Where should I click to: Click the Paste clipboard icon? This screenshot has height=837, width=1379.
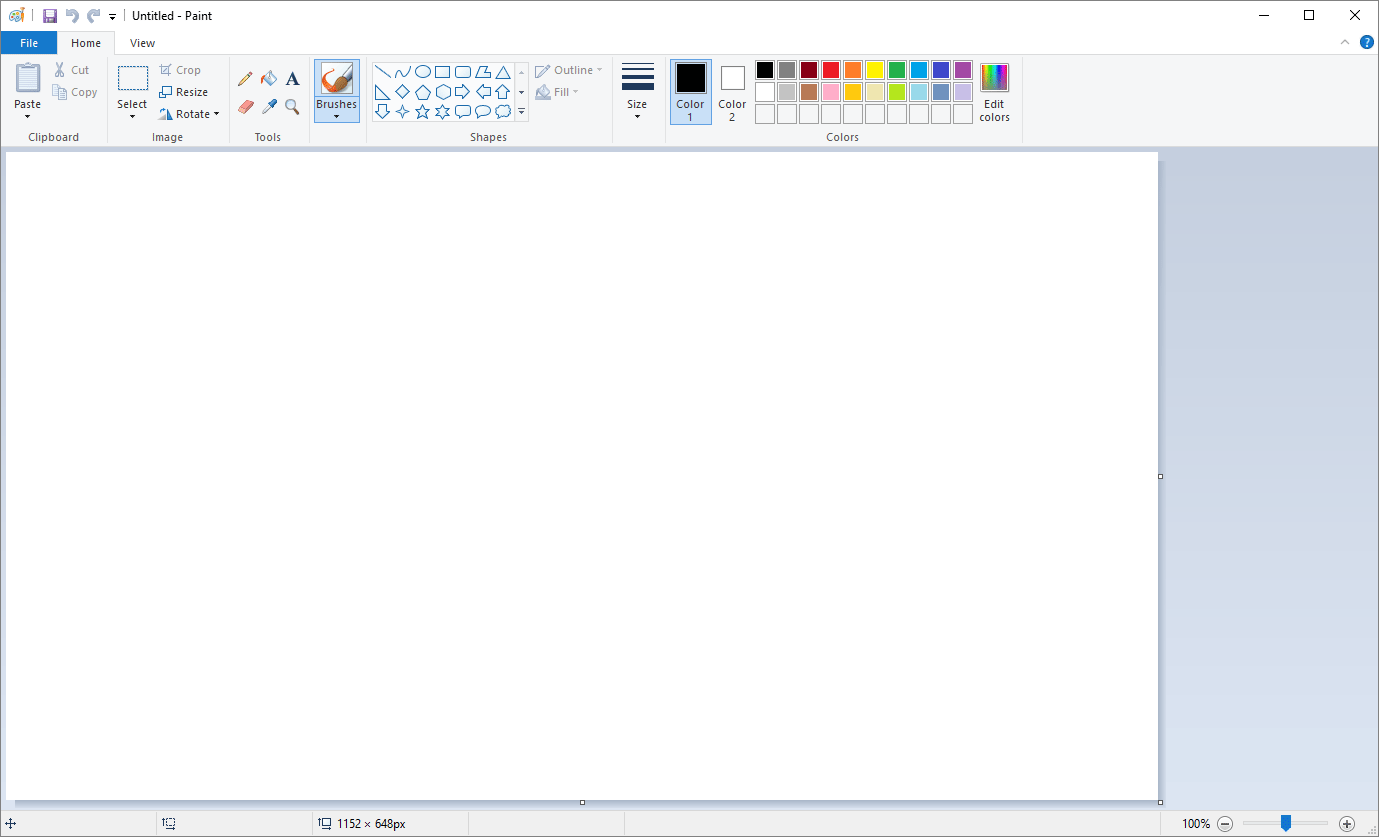[x=28, y=78]
